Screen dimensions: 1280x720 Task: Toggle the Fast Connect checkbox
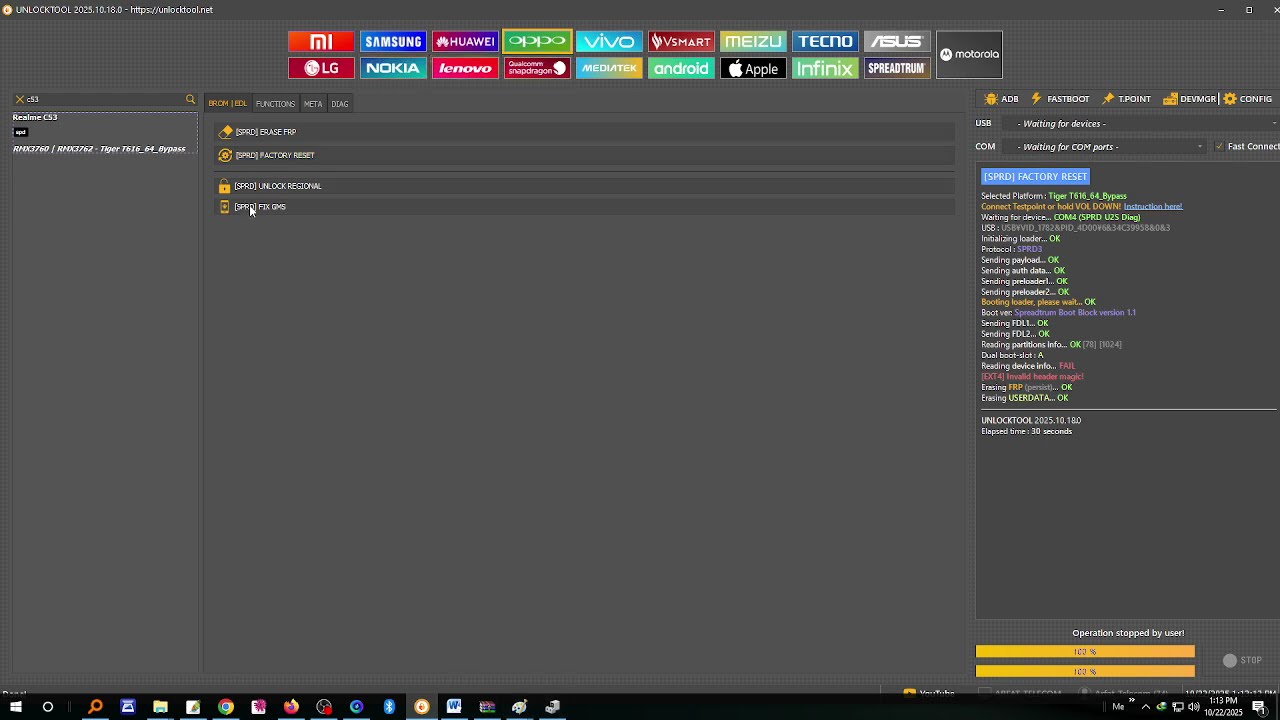point(1219,147)
